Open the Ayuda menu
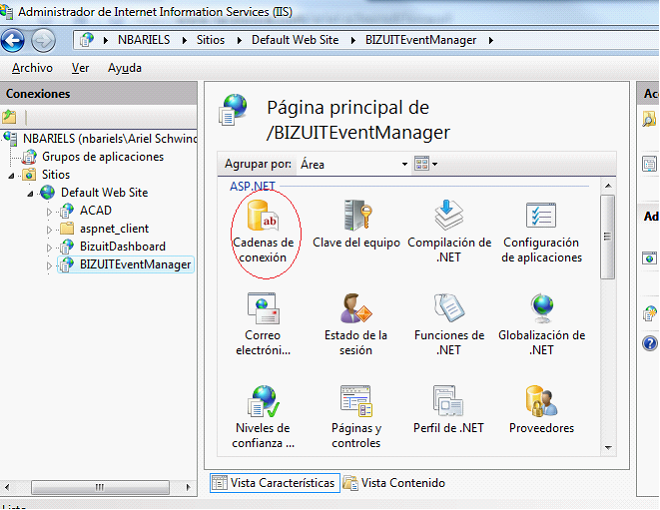This screenshot has height=510, width=660. [x=125, y=68]
